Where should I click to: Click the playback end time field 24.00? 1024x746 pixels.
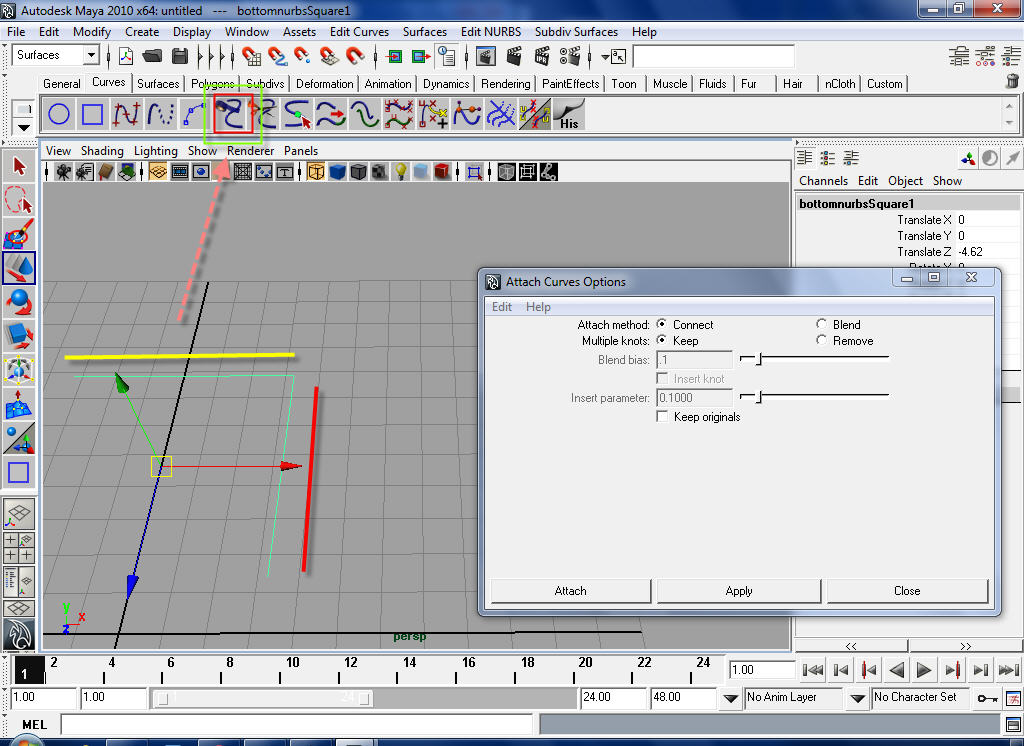click(x=612, y=697)
